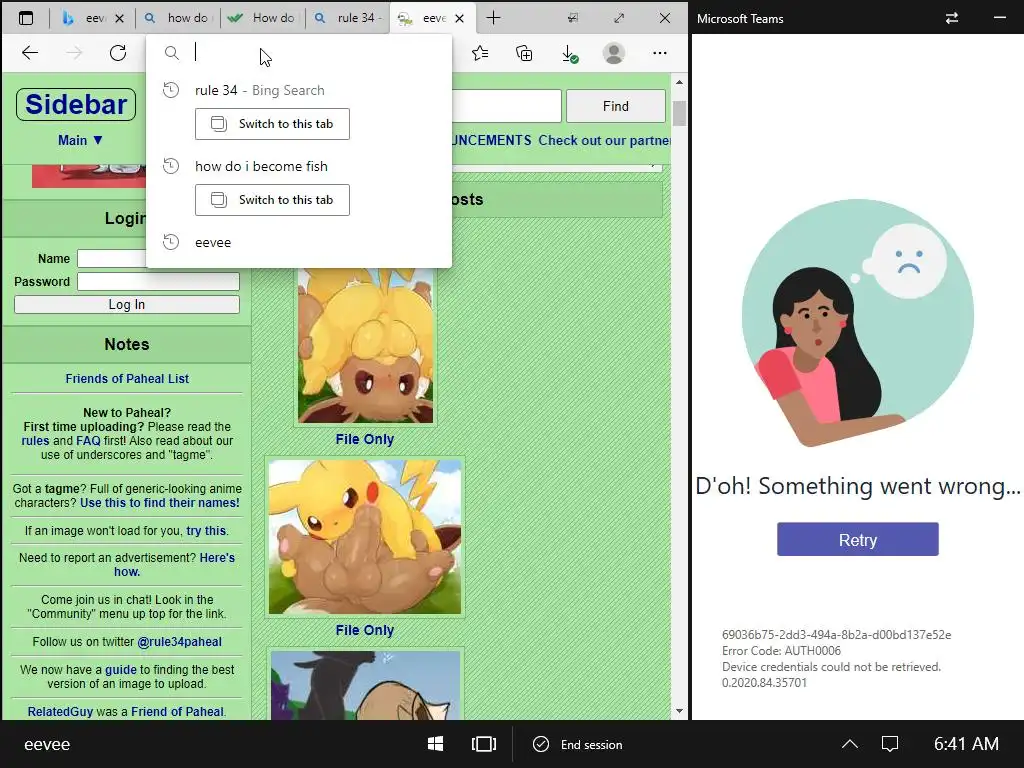
Task: Click the 6:41 AM clock
Action: point(966,744)
